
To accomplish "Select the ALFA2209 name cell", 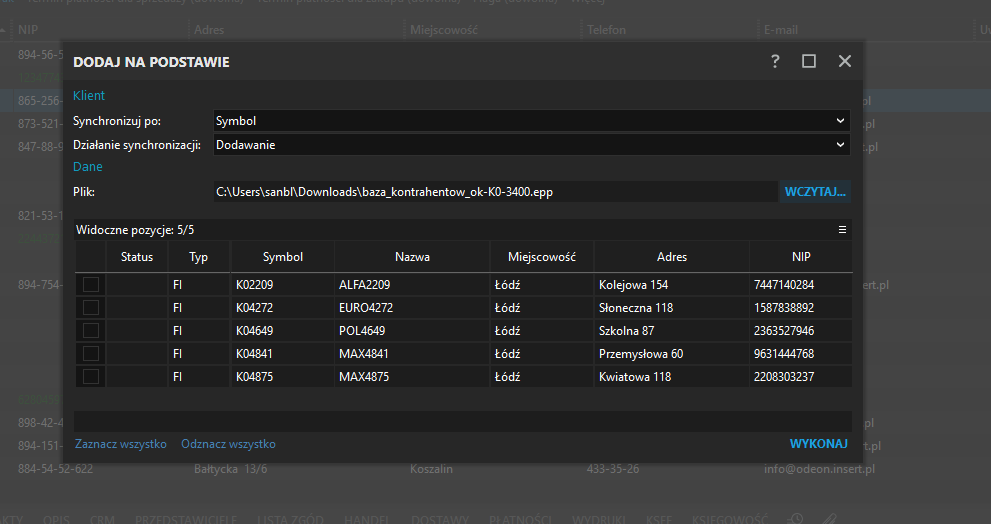I will coord(412,284).
